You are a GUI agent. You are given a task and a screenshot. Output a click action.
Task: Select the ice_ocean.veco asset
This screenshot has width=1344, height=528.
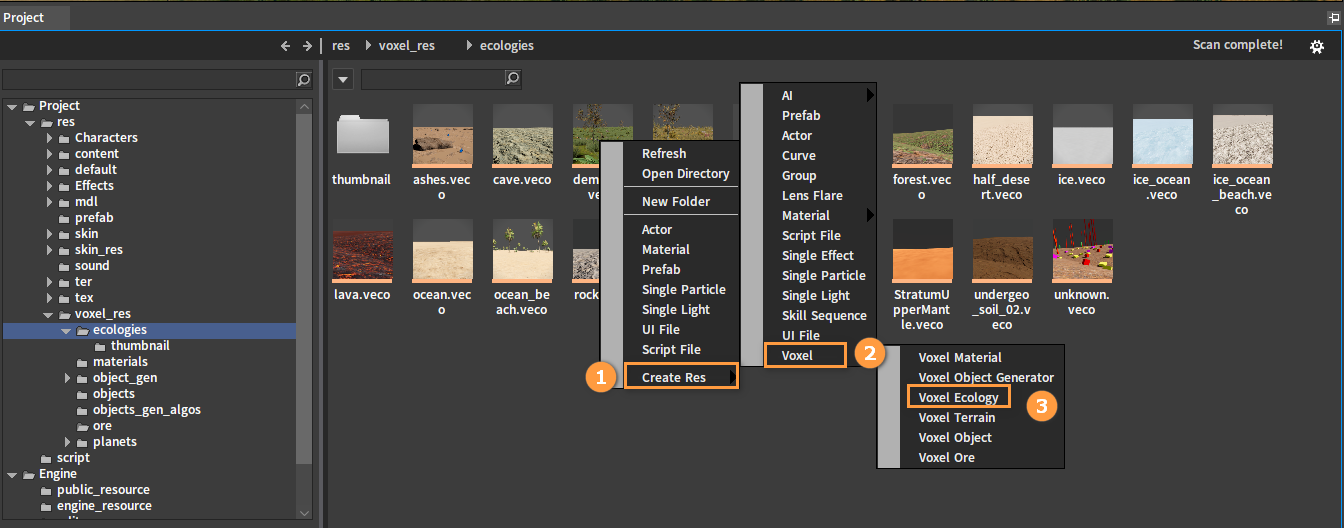coord(1162,140)
